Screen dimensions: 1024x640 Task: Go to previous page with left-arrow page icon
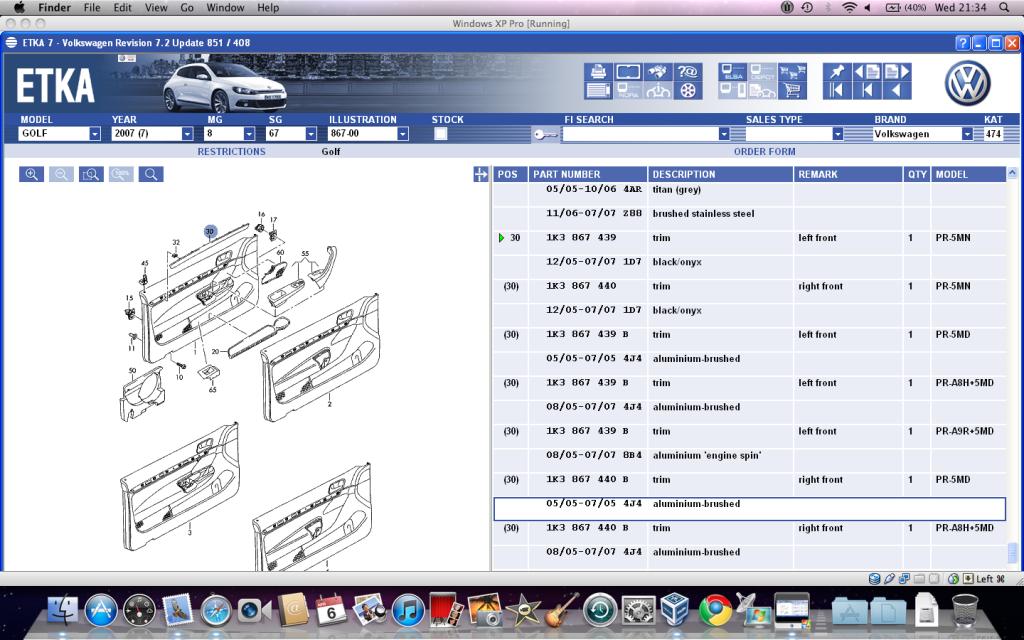pos(867,71)
